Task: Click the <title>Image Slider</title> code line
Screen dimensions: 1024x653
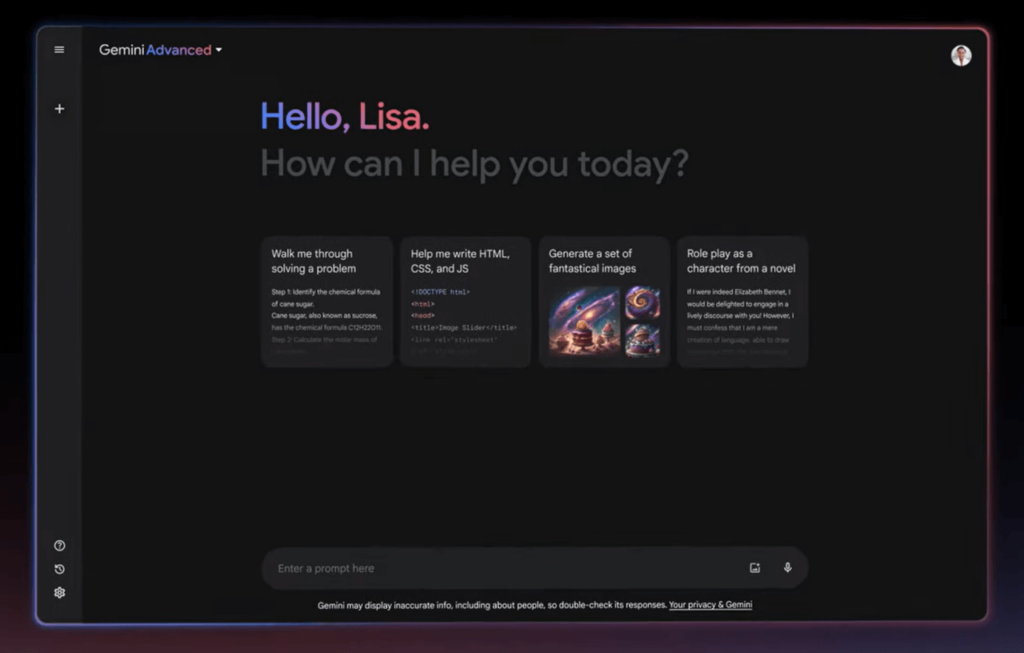Action: tap(464, 328)
